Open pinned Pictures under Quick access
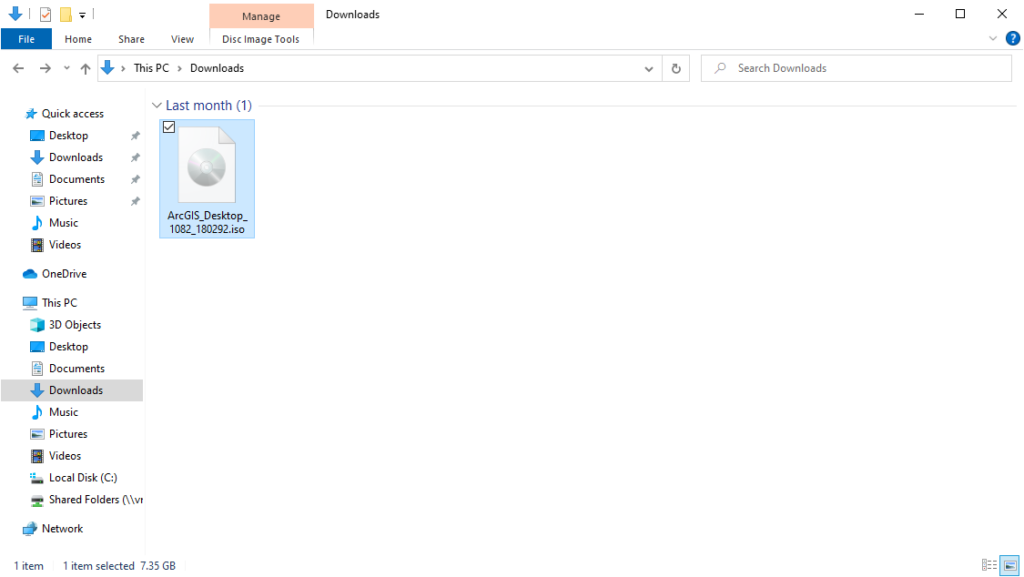 [68, 201]
